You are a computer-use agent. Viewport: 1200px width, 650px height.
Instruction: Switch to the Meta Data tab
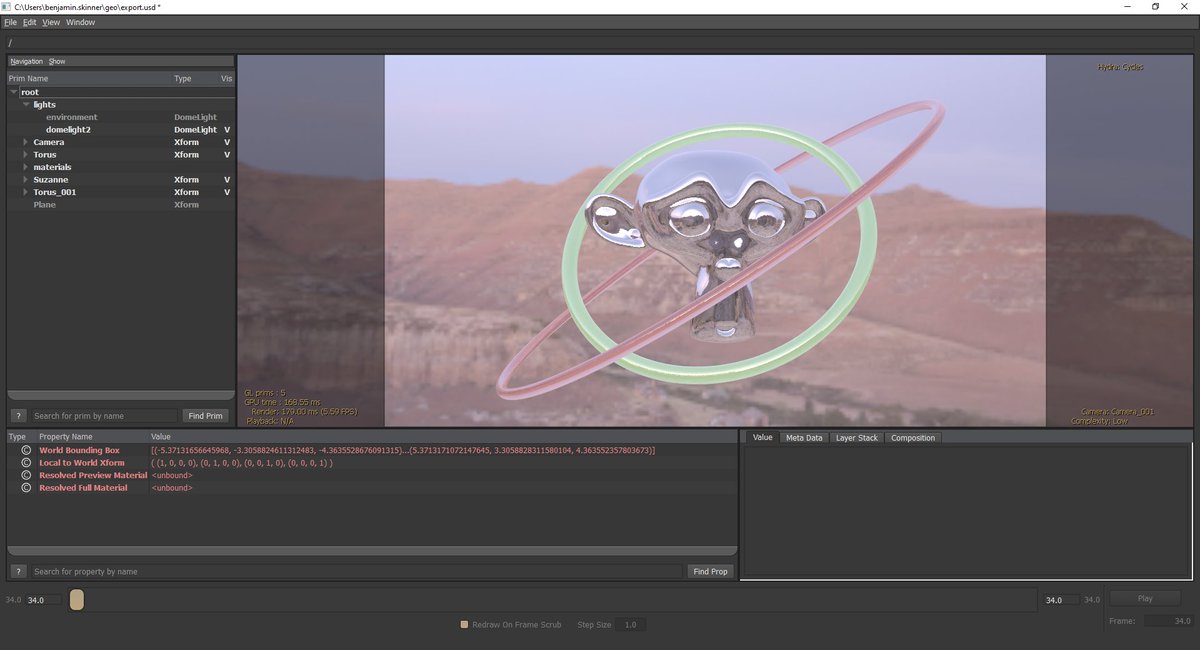coord(804,438)
